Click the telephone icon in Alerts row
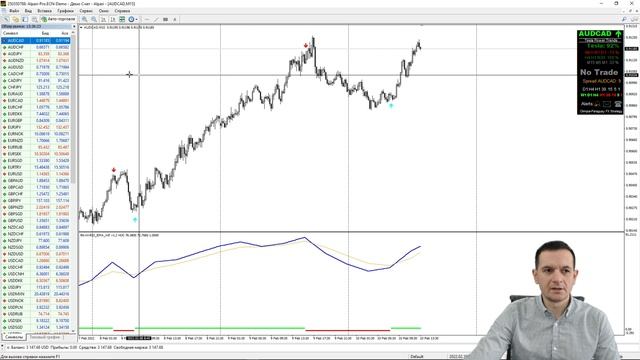 click(x=618, y=104)
